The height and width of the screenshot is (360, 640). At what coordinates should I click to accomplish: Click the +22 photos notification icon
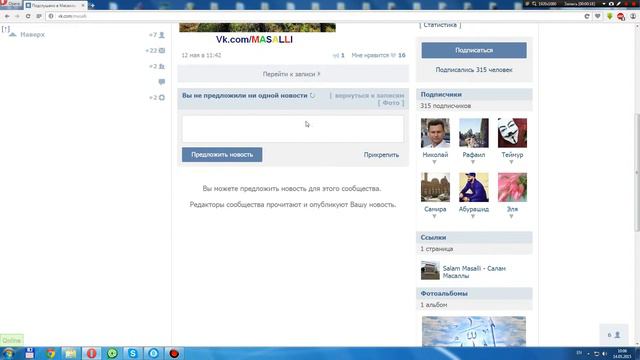click(x=162, y=51)
